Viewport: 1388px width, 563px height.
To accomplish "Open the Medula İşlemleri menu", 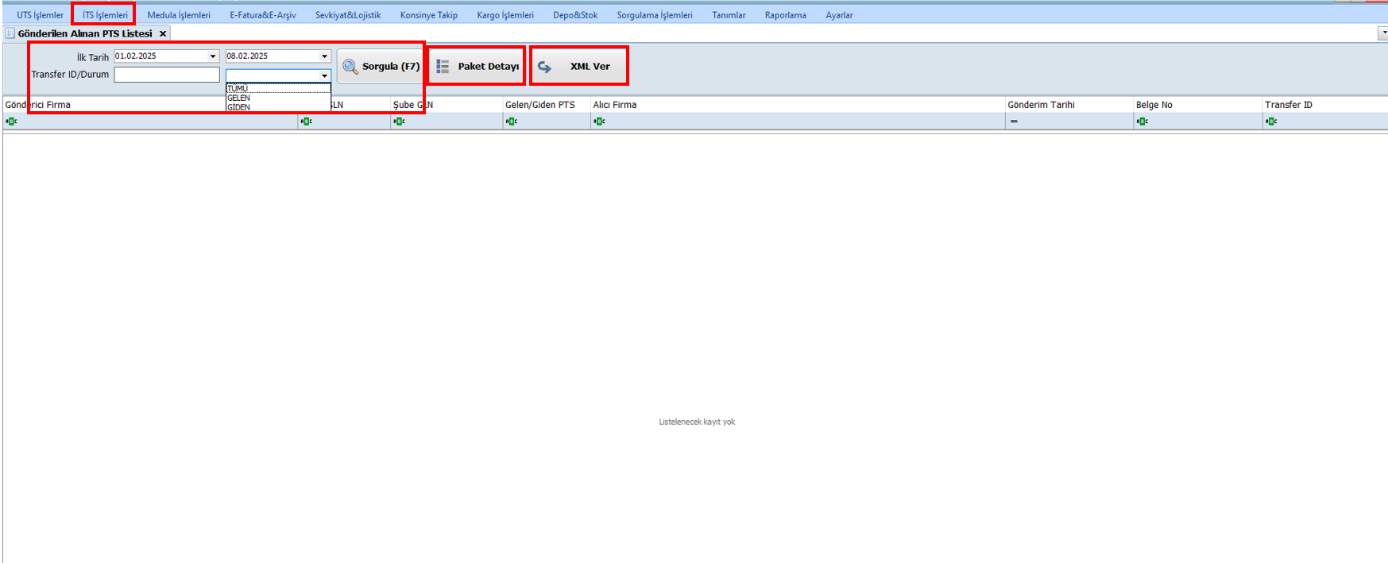I will (179, 15).
